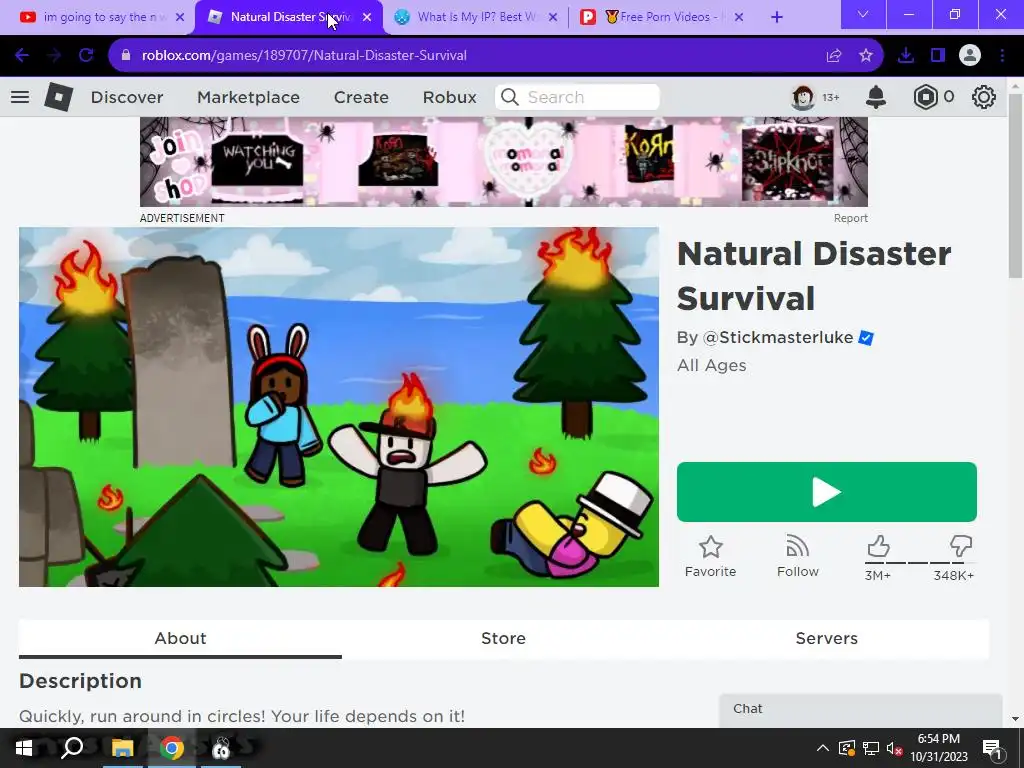The image size is (1024, 768).
Task: Follow the game with the feed icon
Action: pos(797,547)
